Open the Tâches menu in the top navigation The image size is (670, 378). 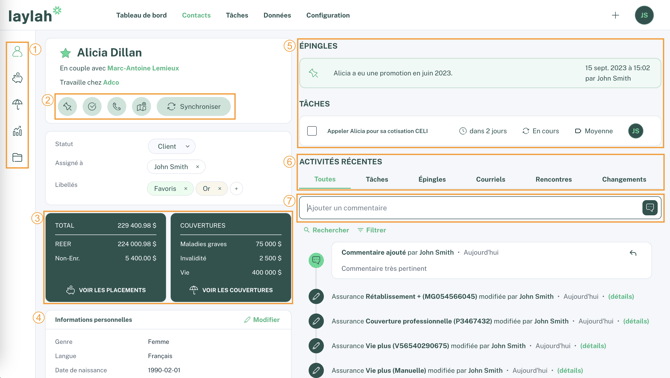tap(237, 15)
